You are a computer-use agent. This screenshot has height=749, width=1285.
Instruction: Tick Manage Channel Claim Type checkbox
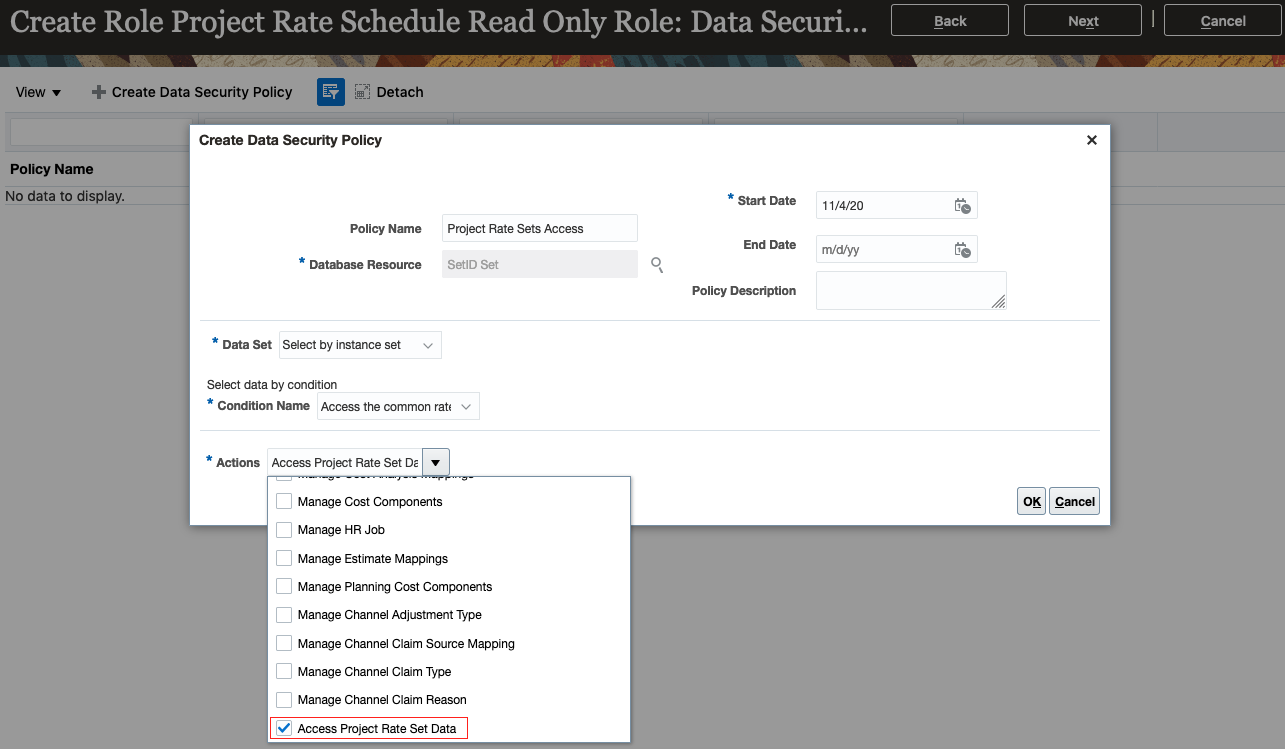click(284, 672)
